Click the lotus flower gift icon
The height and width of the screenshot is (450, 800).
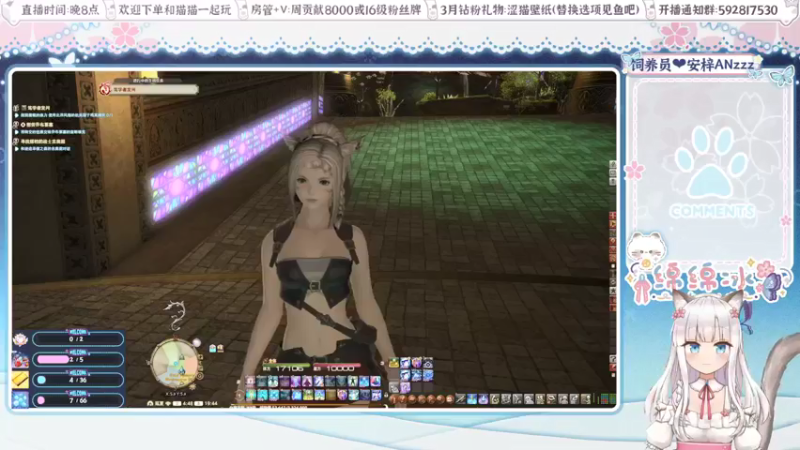pyautogui.click(x=20, y=339)
